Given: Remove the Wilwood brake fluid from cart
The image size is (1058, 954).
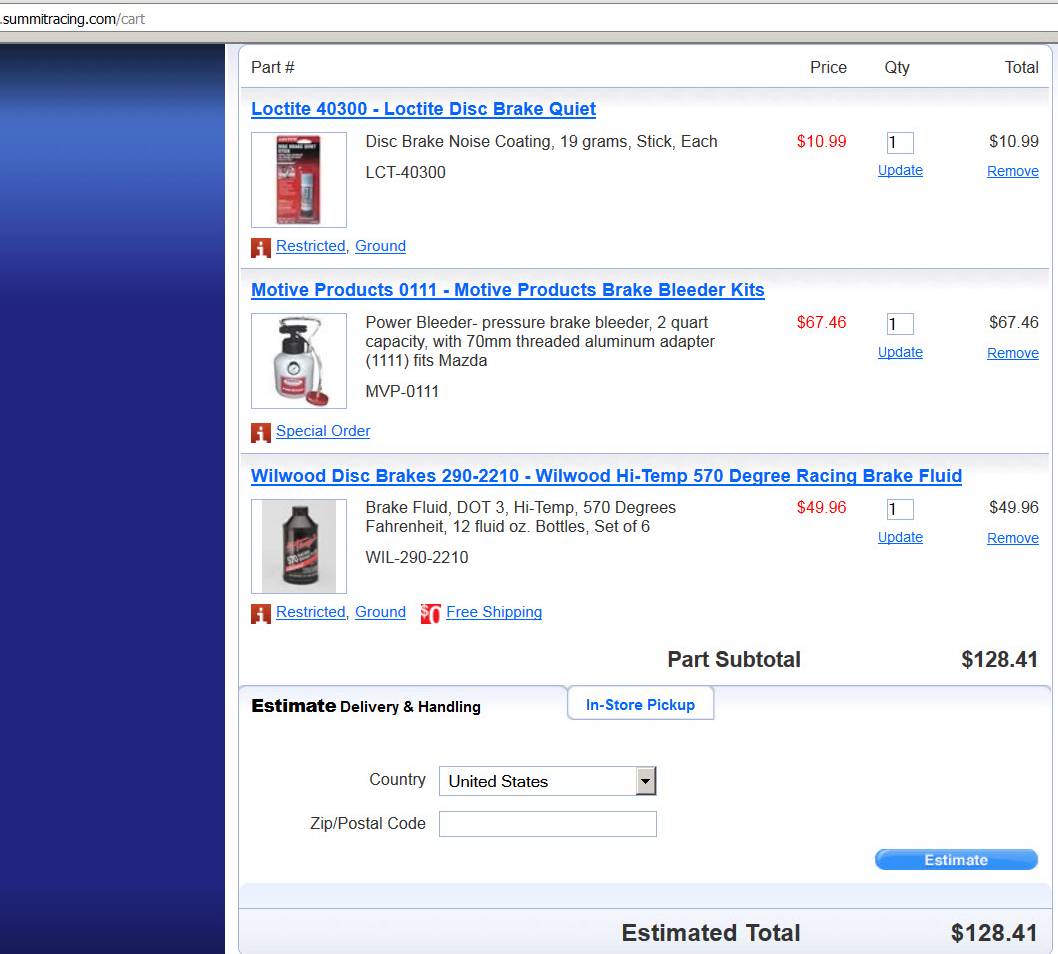Looking at the screenshot, I should [1012, 538].
